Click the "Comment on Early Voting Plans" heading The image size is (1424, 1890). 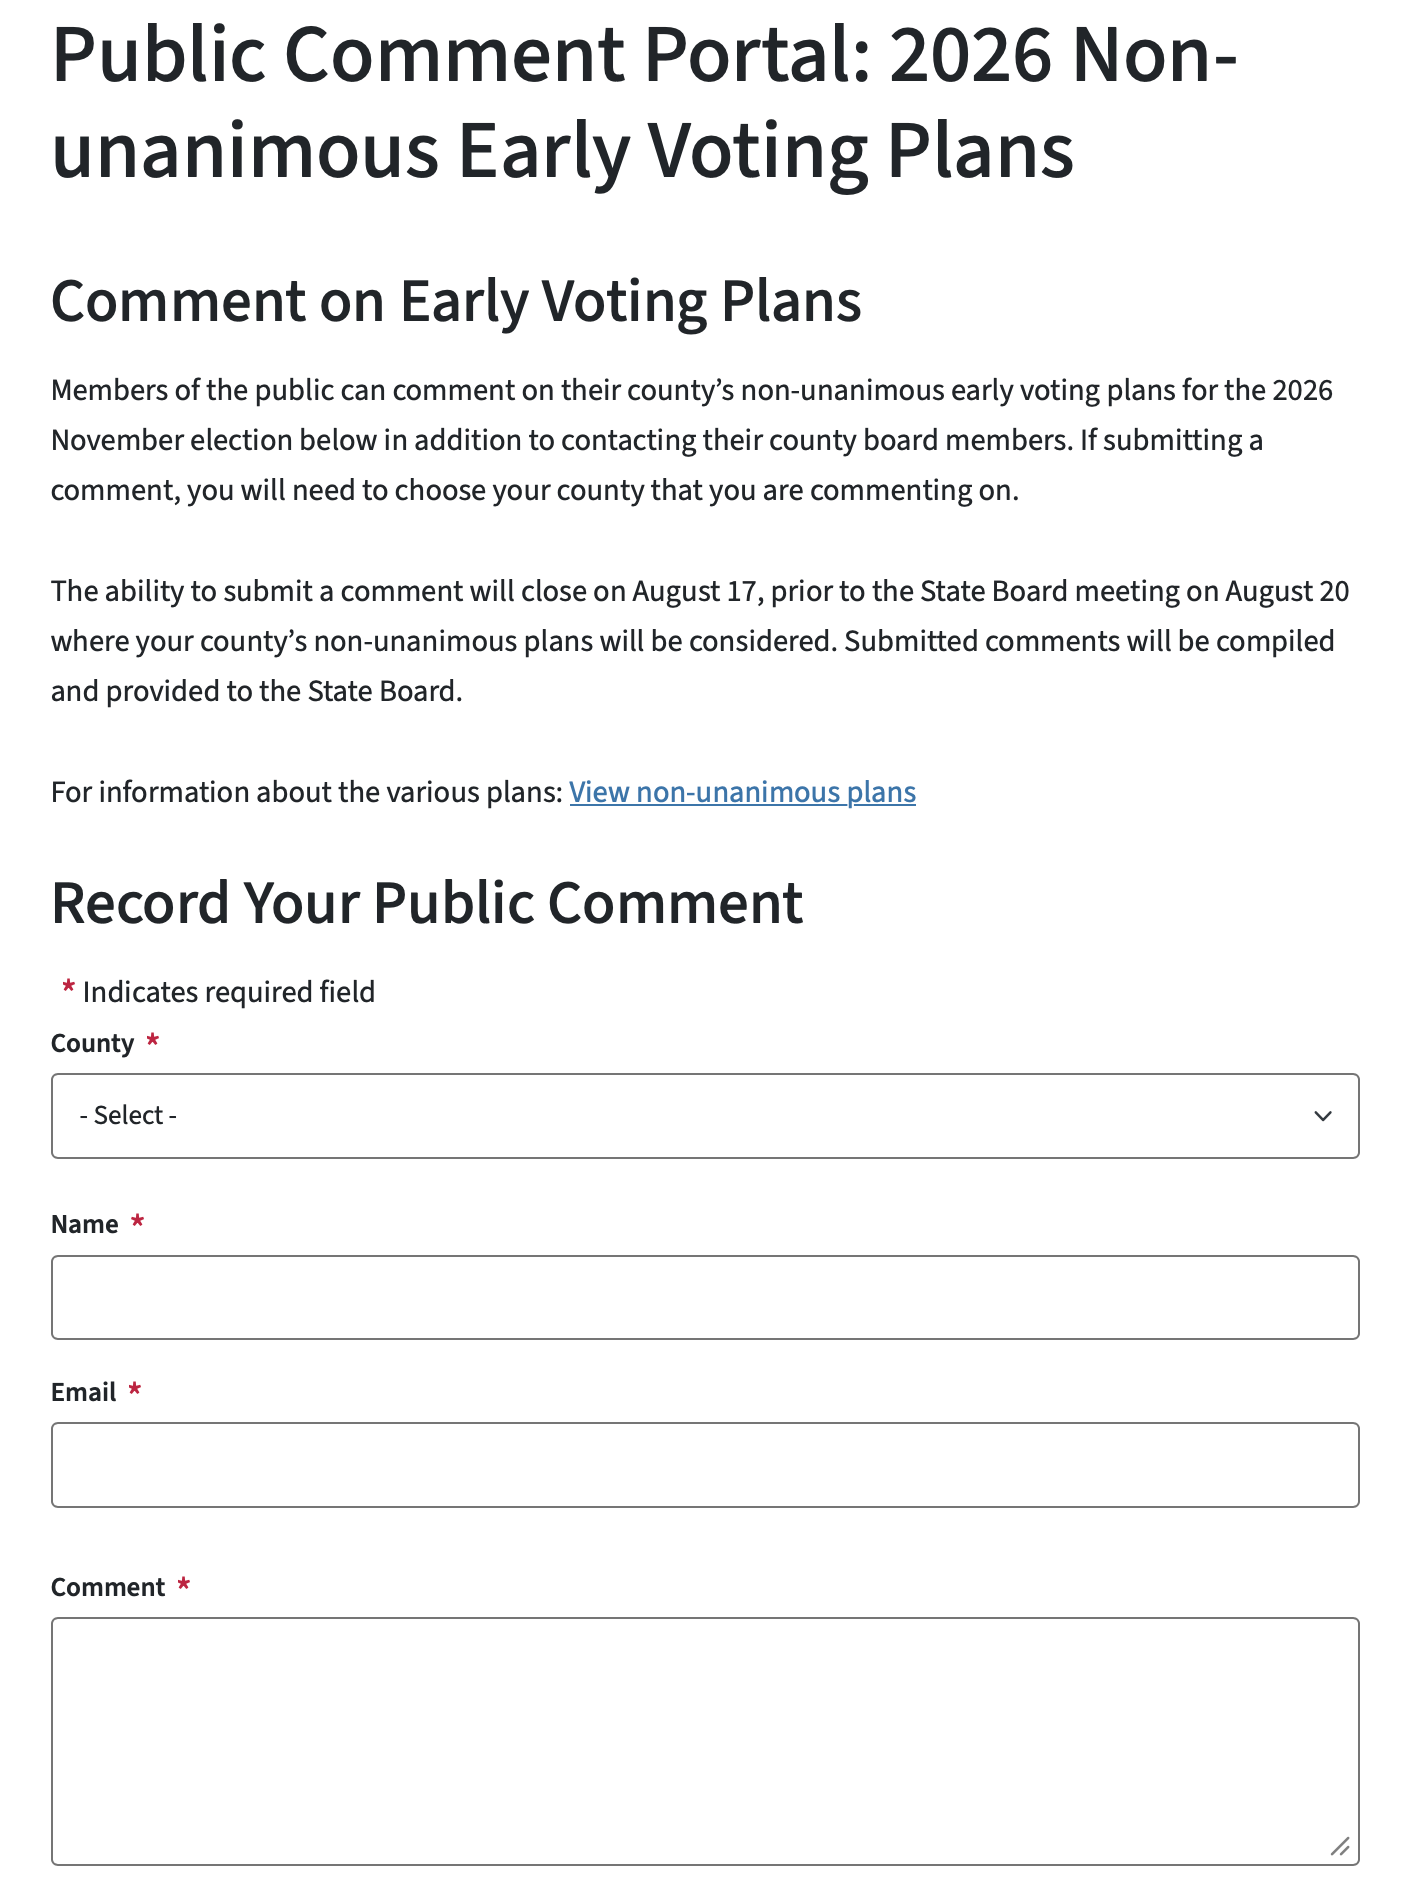pyautogui.click(x=456, y=301)
